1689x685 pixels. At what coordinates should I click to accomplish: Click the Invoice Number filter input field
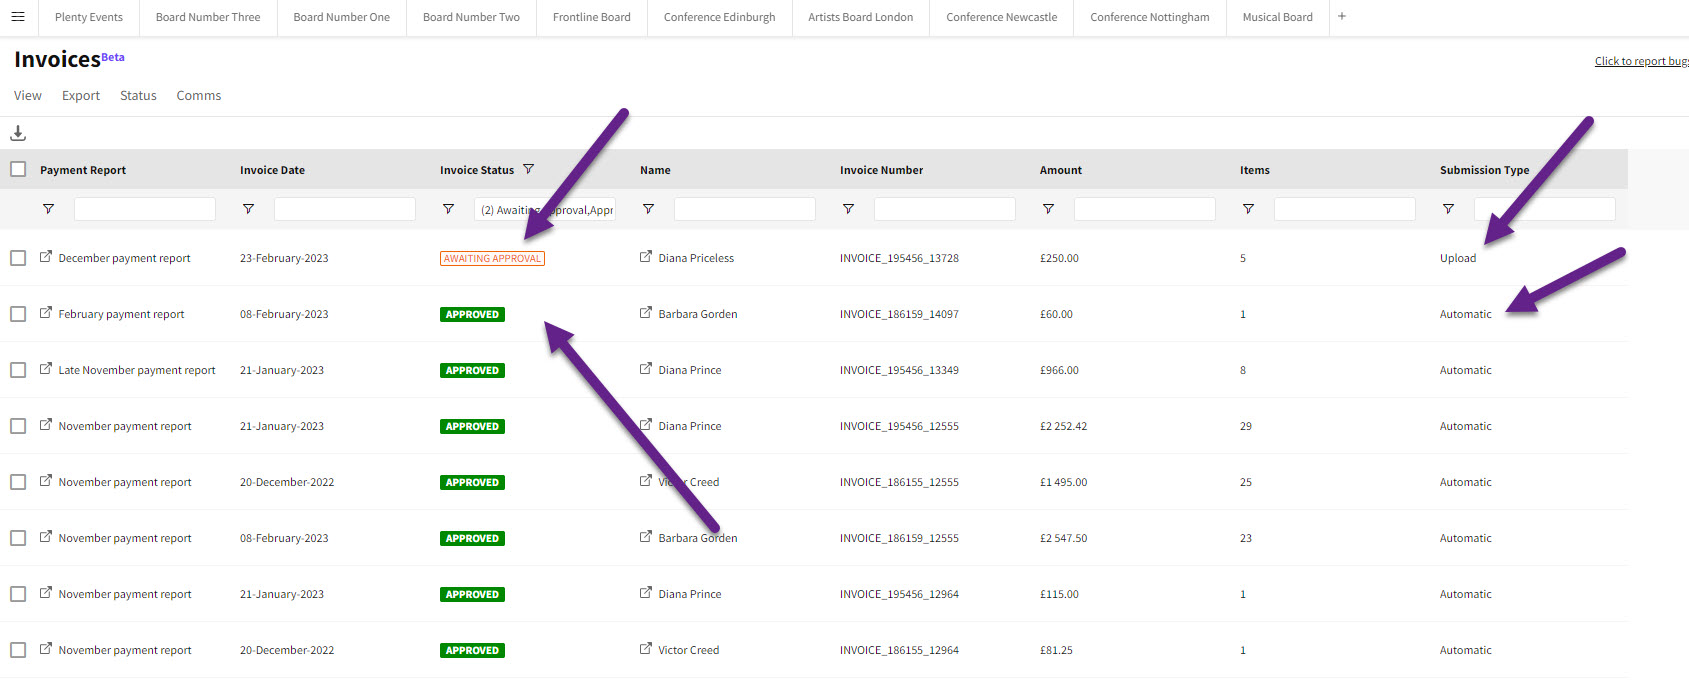944,209
